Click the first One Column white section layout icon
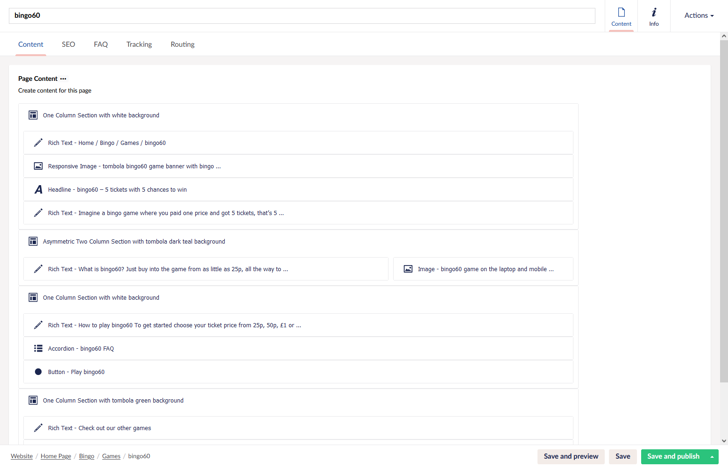 pyautogui.click(x=33, y=115)
